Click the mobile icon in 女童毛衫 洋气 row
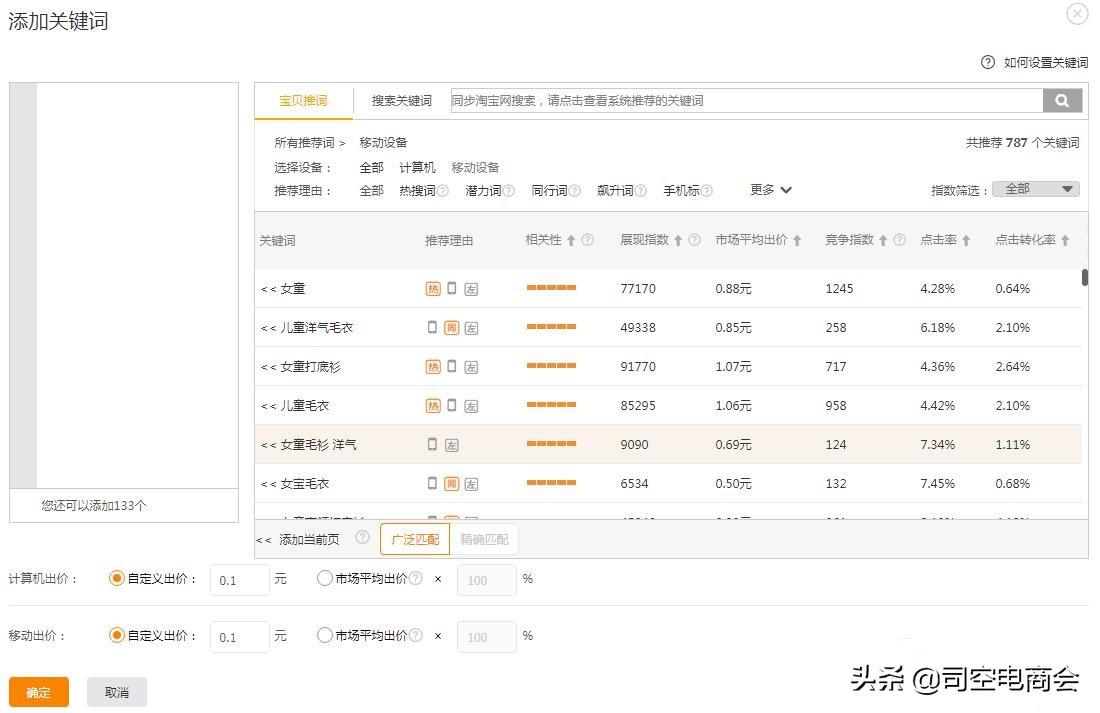Screen dimensions: 1100x713 (432, 444)
